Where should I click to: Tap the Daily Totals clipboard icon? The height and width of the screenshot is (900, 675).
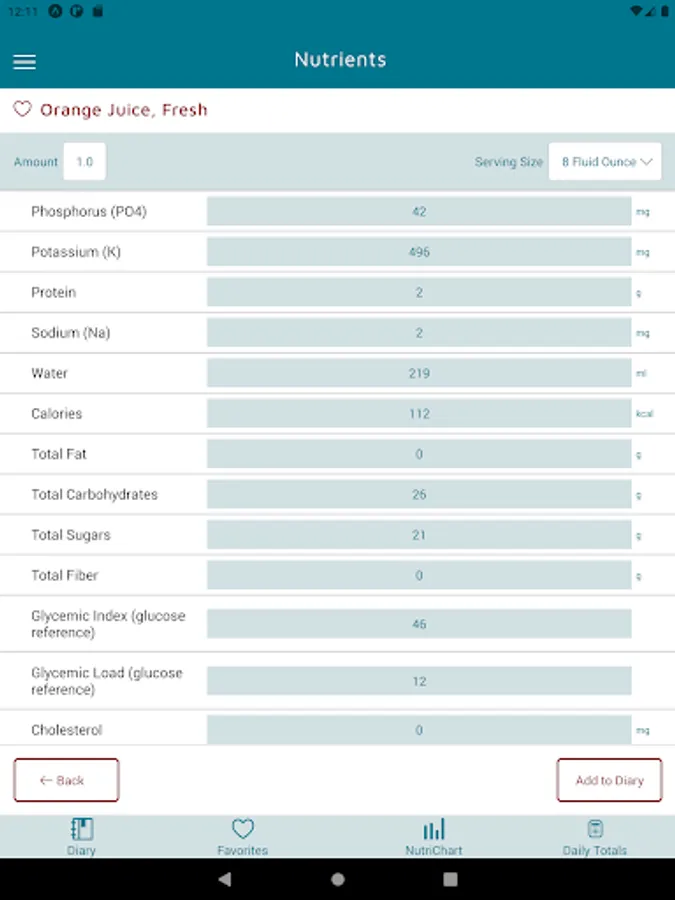pos(595,829)
